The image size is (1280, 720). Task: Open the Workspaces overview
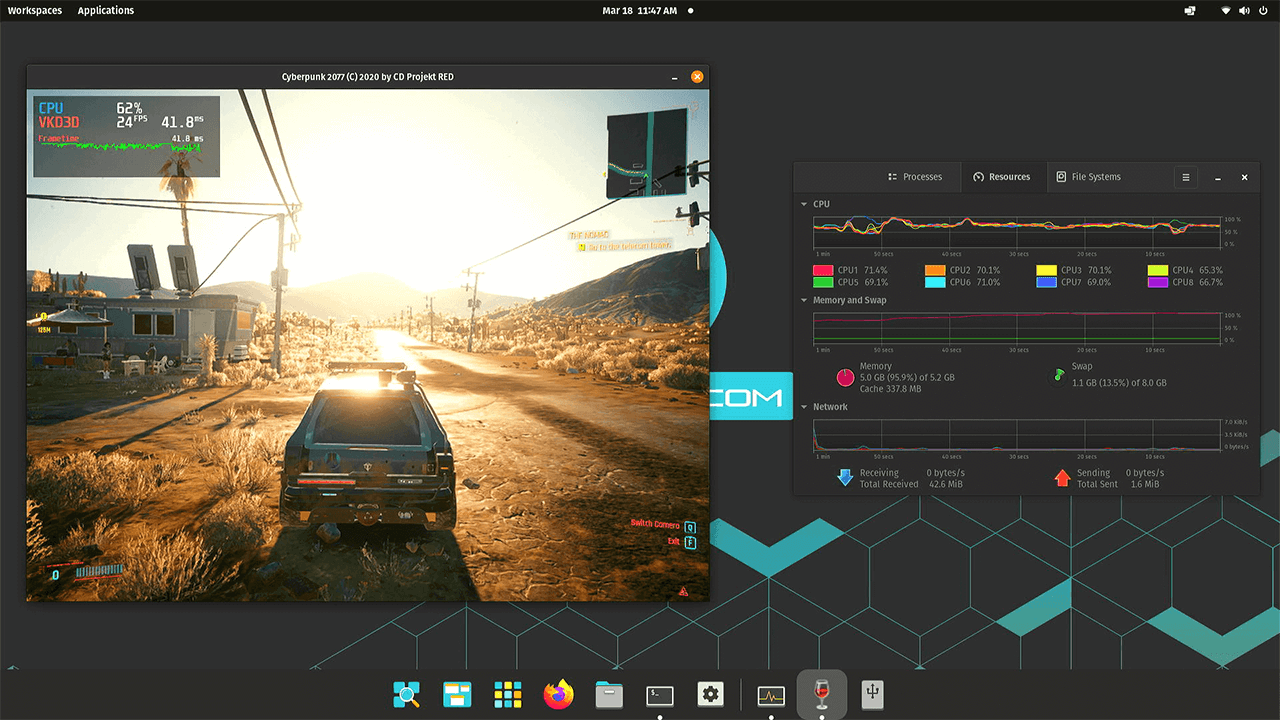tap(35, 10)
